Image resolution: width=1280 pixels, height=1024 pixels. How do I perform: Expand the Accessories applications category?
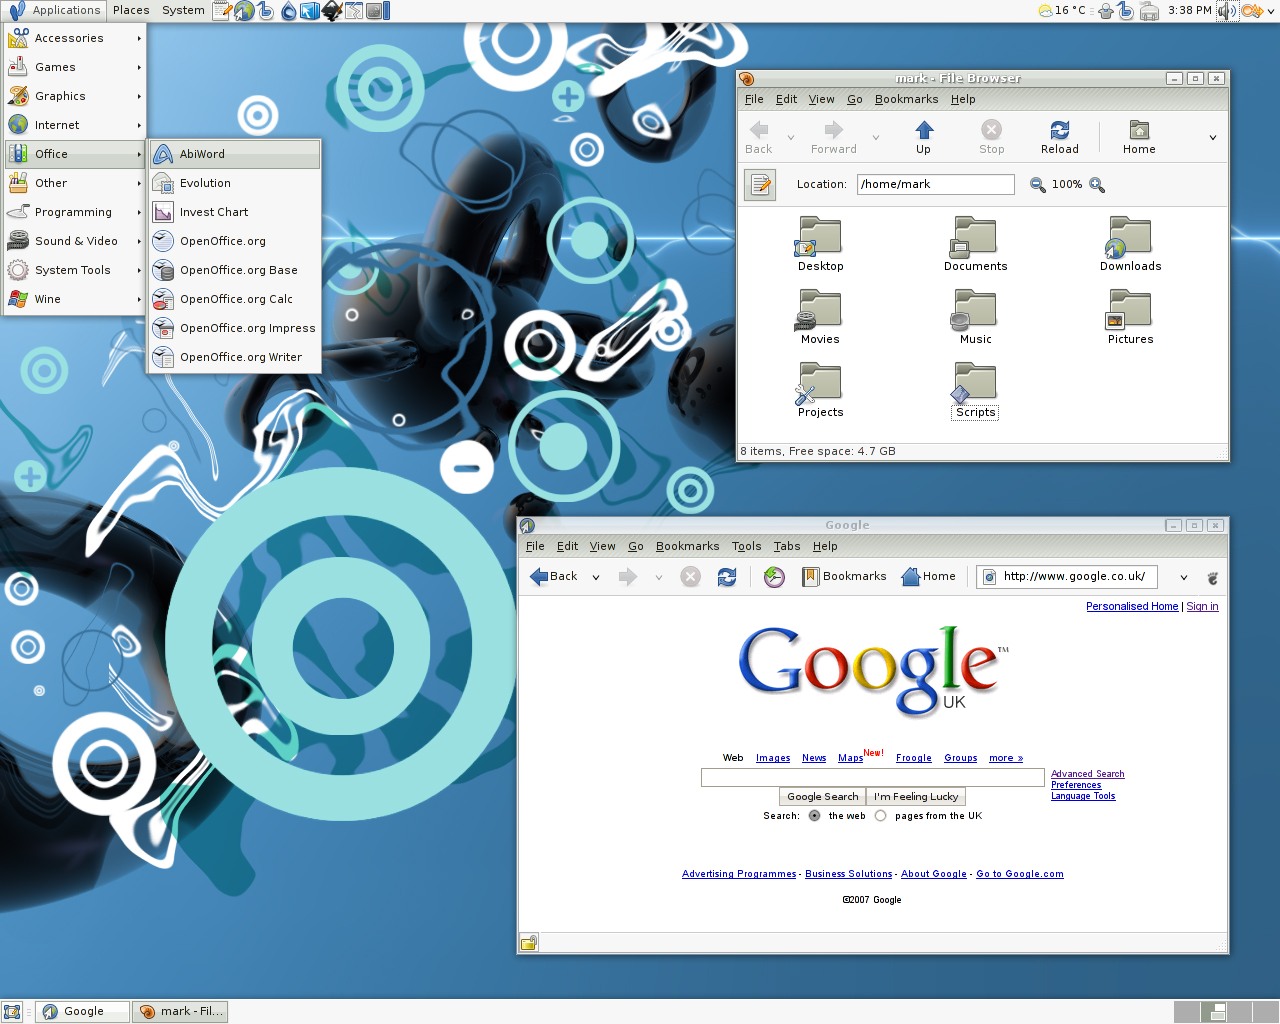tap(75, 38)
